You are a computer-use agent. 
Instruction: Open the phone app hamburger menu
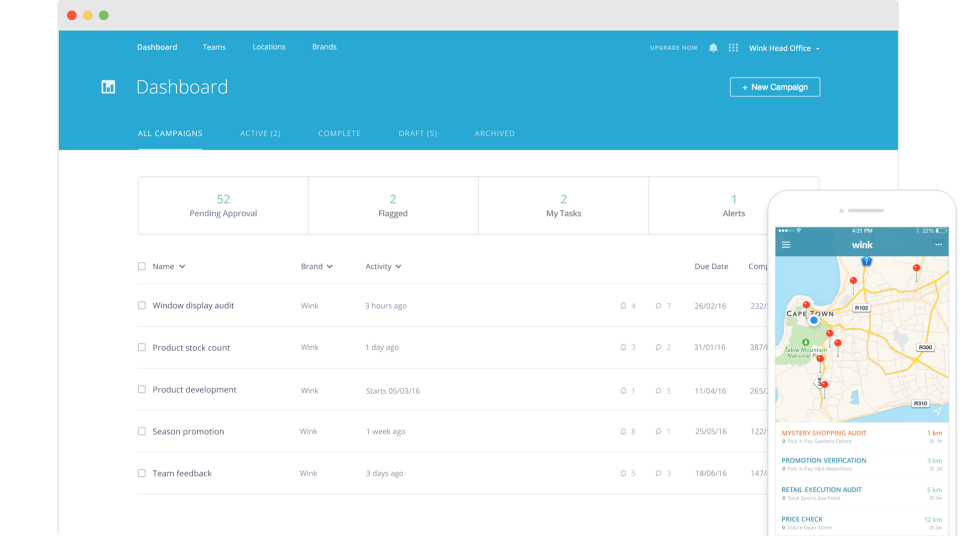pos(786,245)
